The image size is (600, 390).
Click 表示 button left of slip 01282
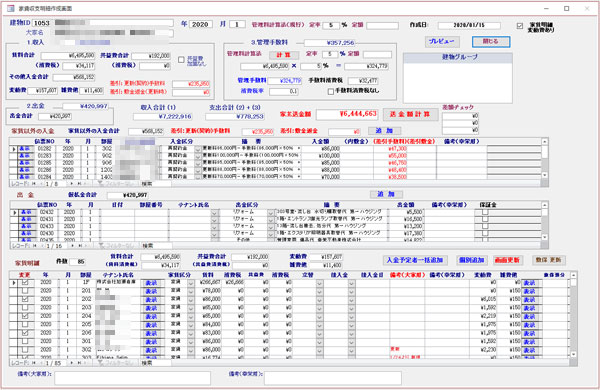pyautogui.click(x=25, y=148)
